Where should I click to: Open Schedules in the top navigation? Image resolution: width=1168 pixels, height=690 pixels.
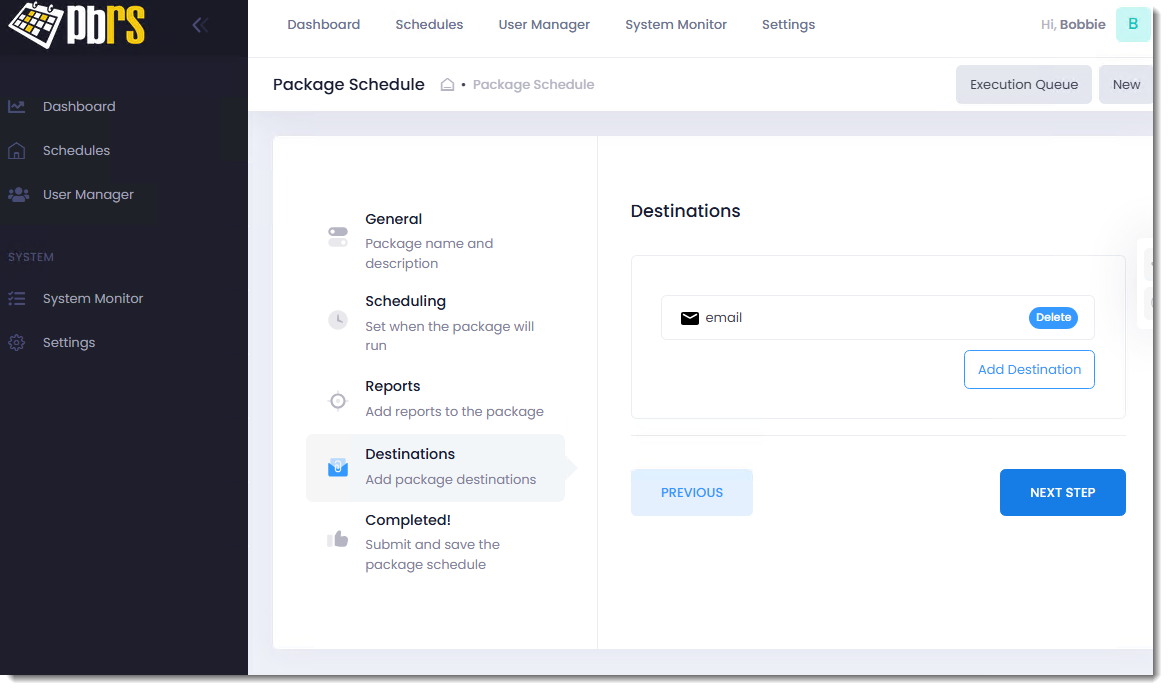click(429, 25)
